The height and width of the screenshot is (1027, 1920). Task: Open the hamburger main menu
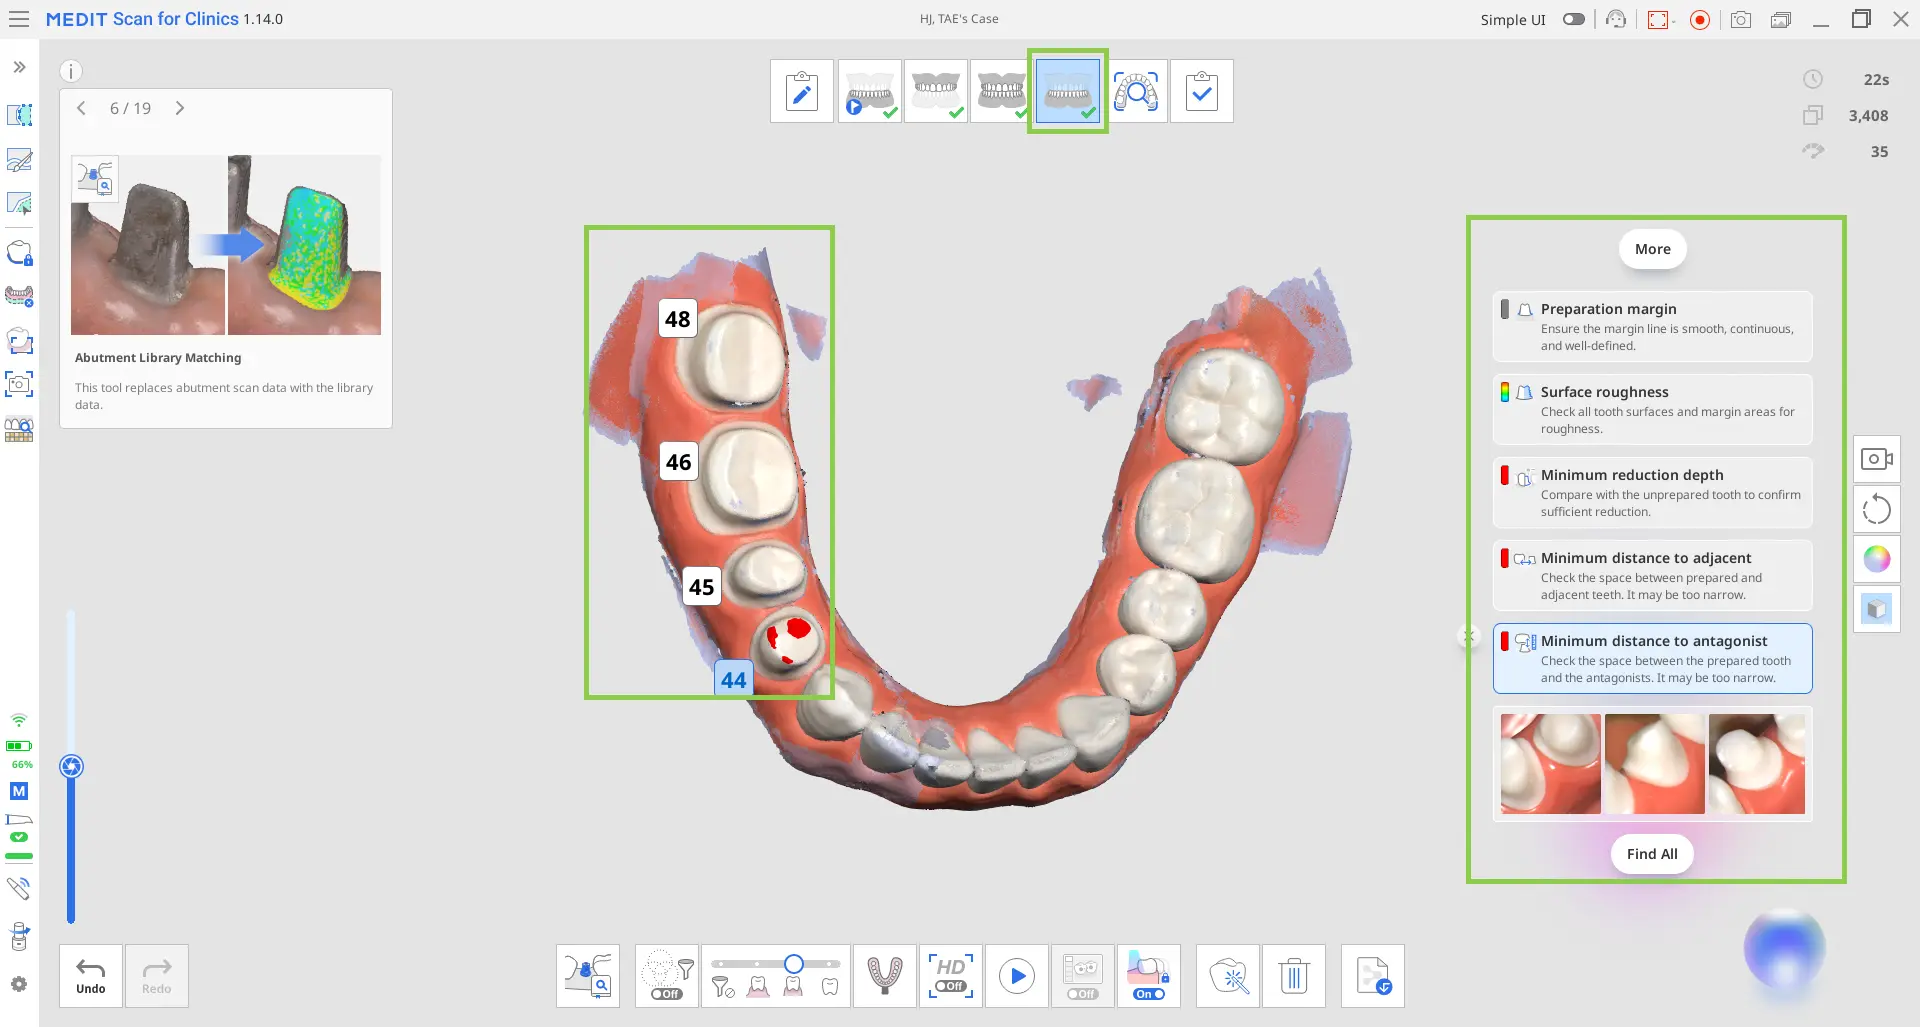(x=19, y=19)
